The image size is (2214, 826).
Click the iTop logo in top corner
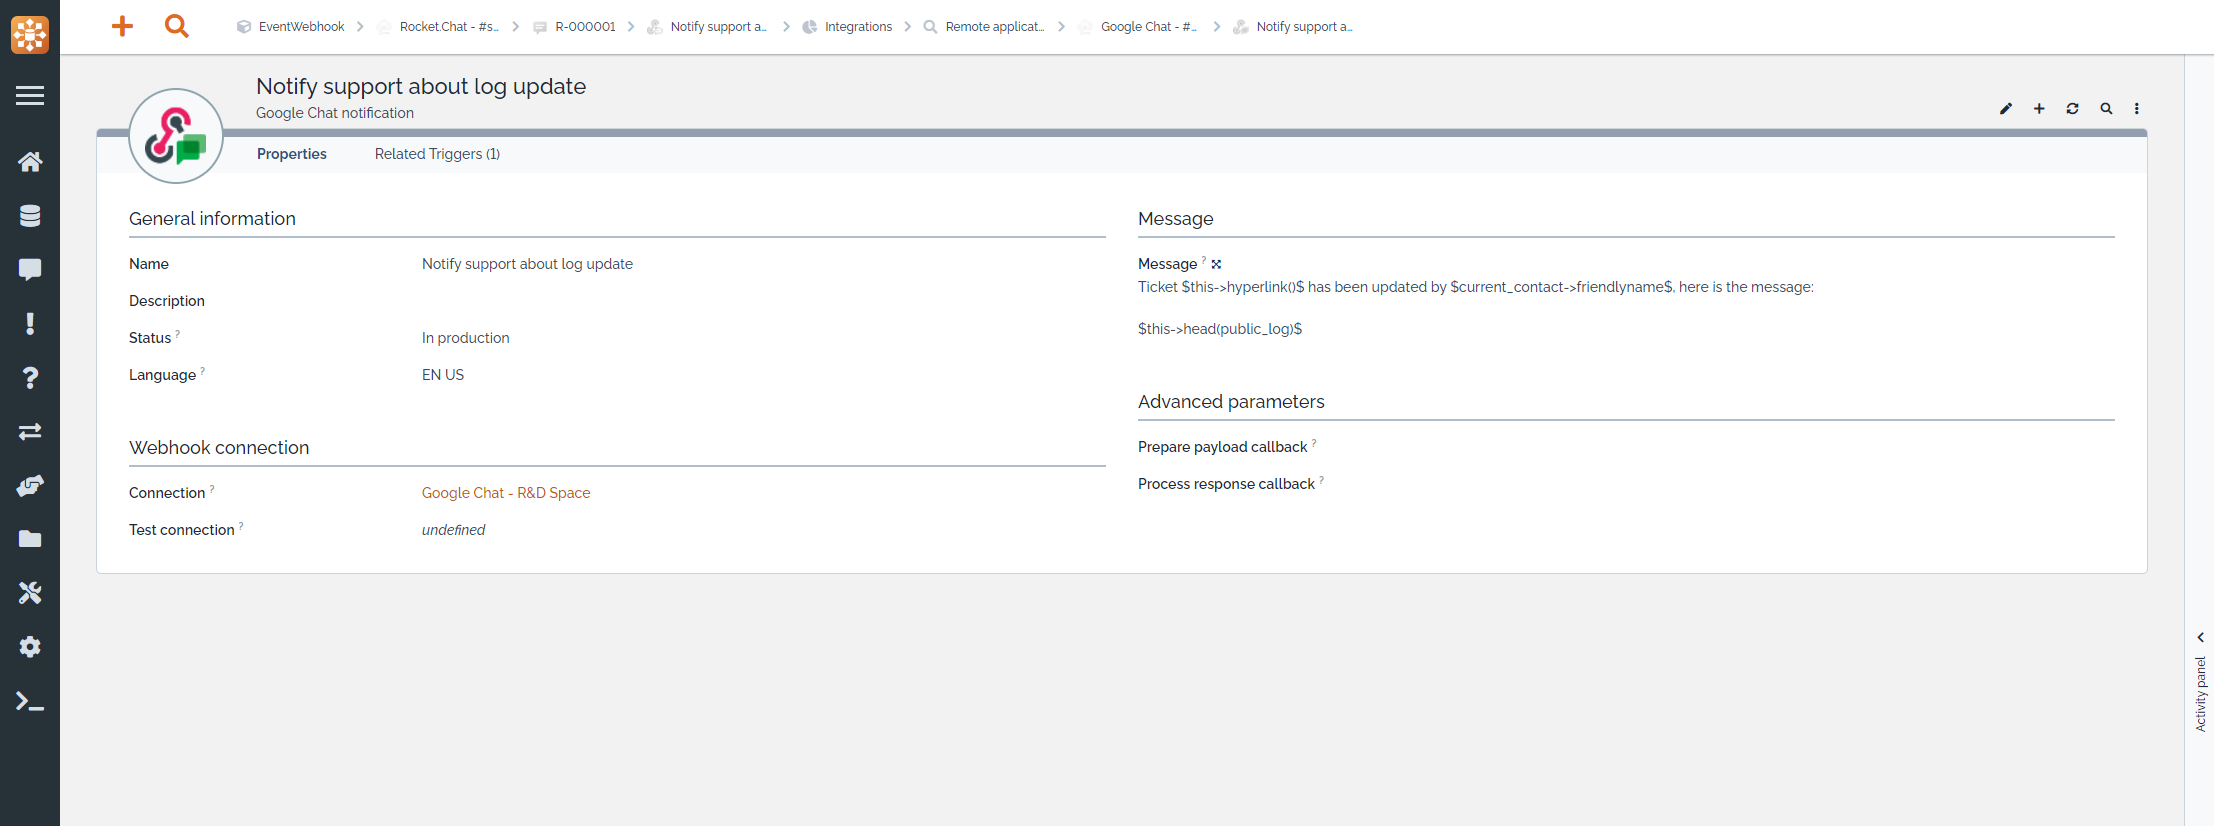coord(30,35)
